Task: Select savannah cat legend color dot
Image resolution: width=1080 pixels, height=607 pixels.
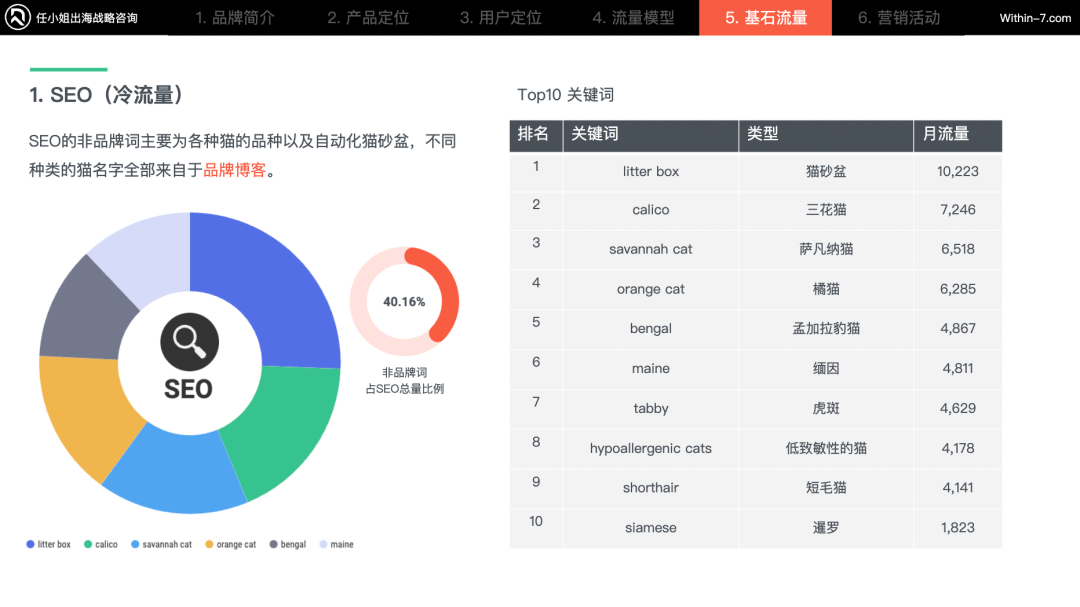Action: (135, 544)
